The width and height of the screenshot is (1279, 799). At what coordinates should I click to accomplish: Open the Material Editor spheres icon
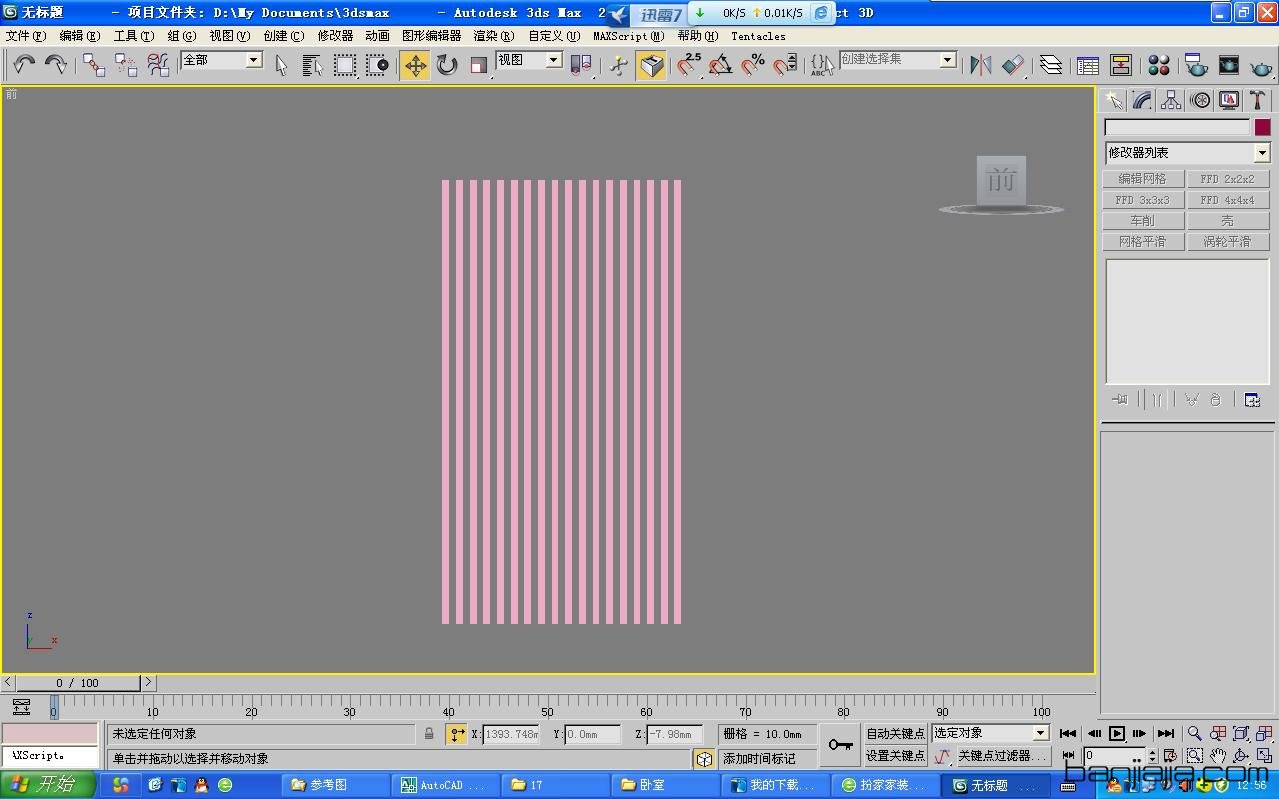click(1159, 65)
